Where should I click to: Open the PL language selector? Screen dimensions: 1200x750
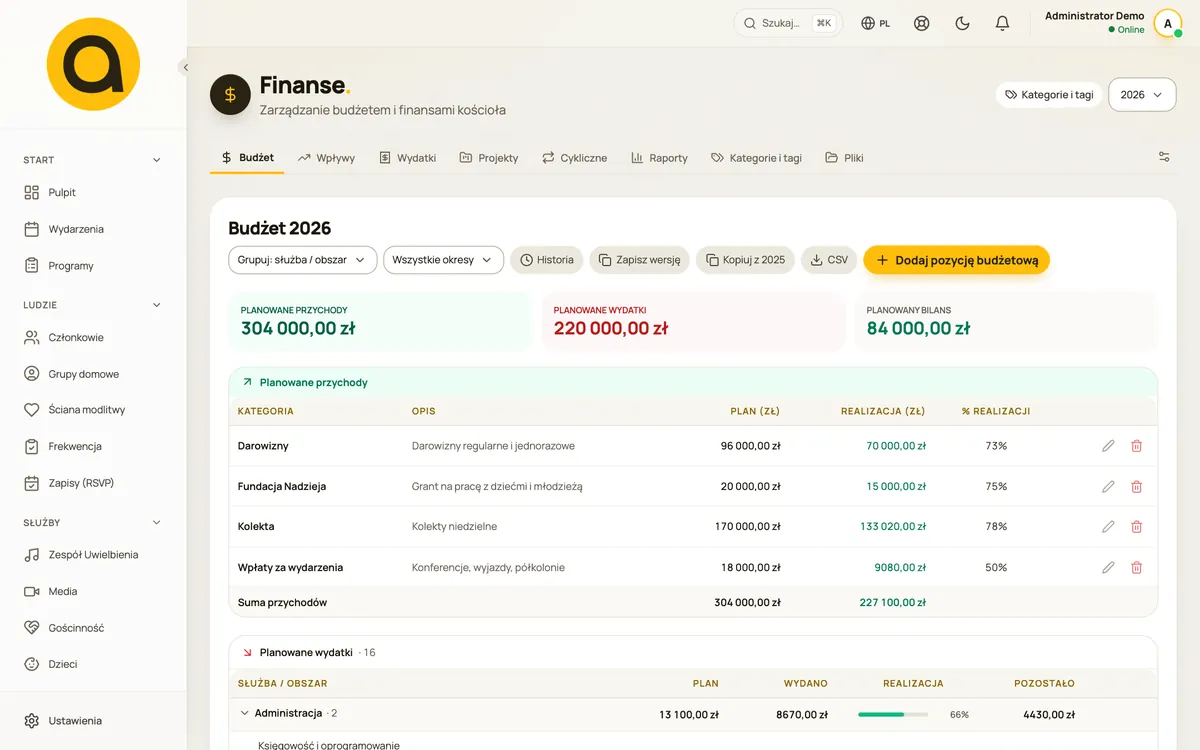pyautogui.click(x=876, y=23)
